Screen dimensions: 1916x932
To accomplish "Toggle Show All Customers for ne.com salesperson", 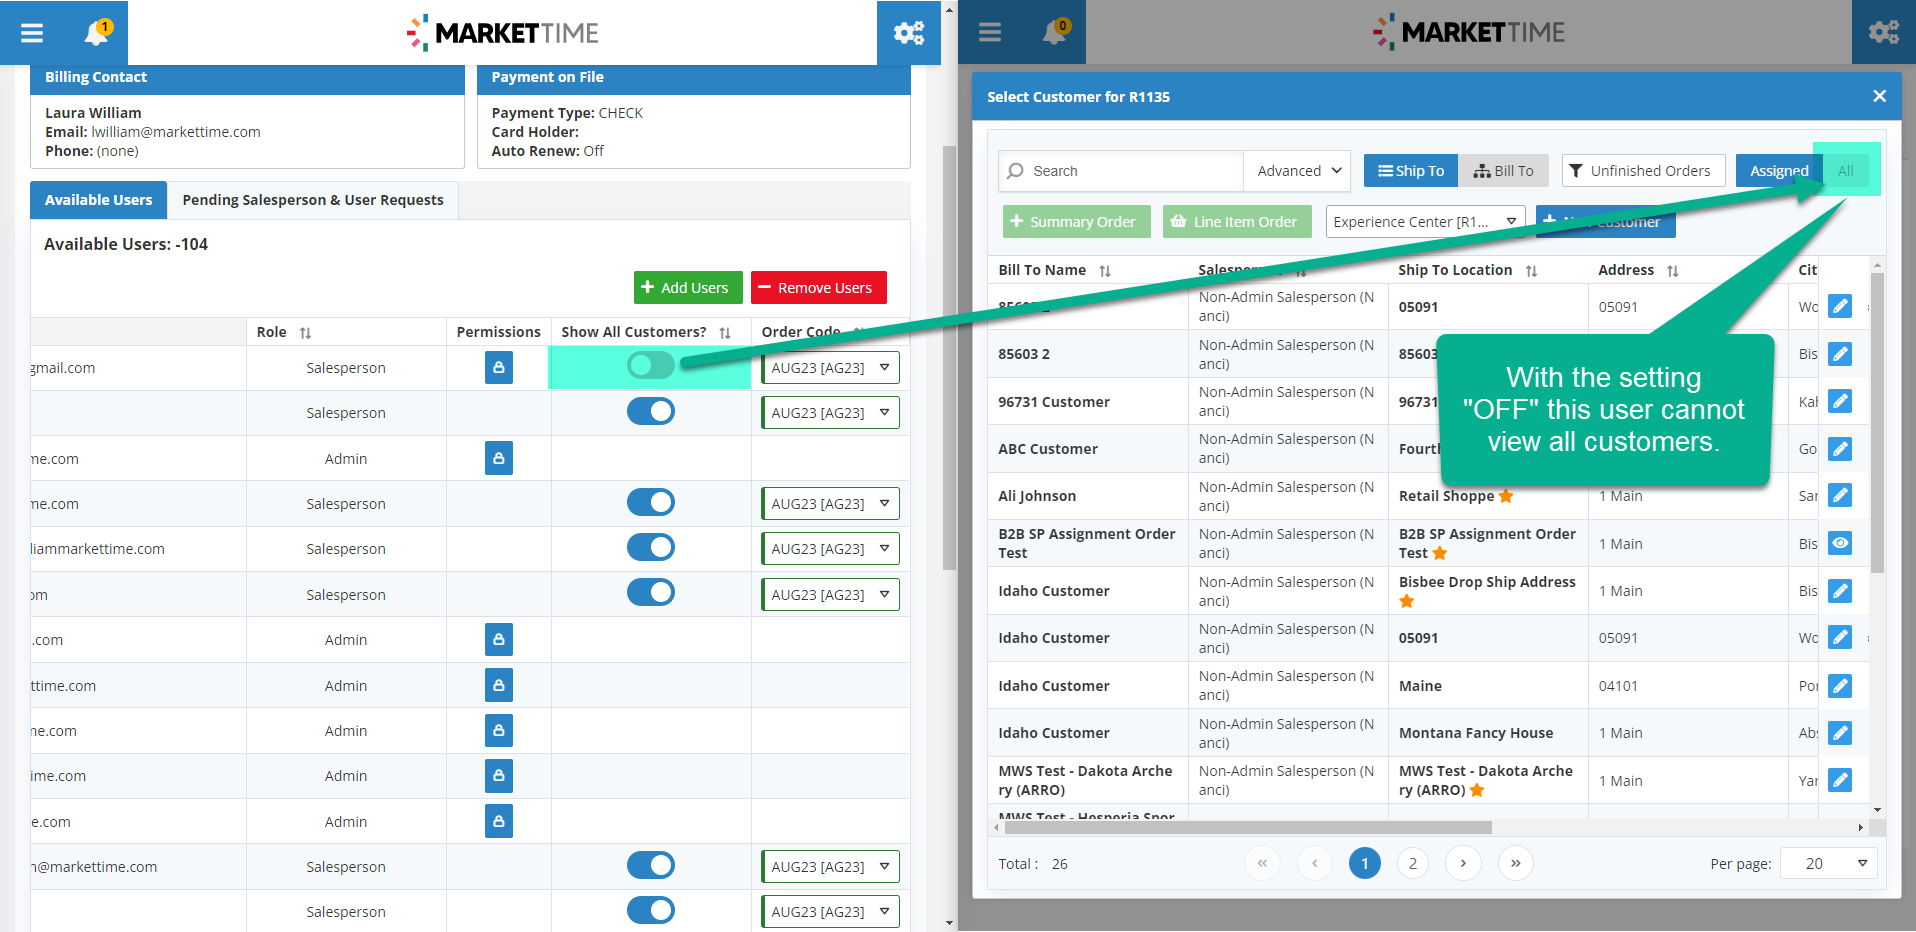I will point(651,502).
